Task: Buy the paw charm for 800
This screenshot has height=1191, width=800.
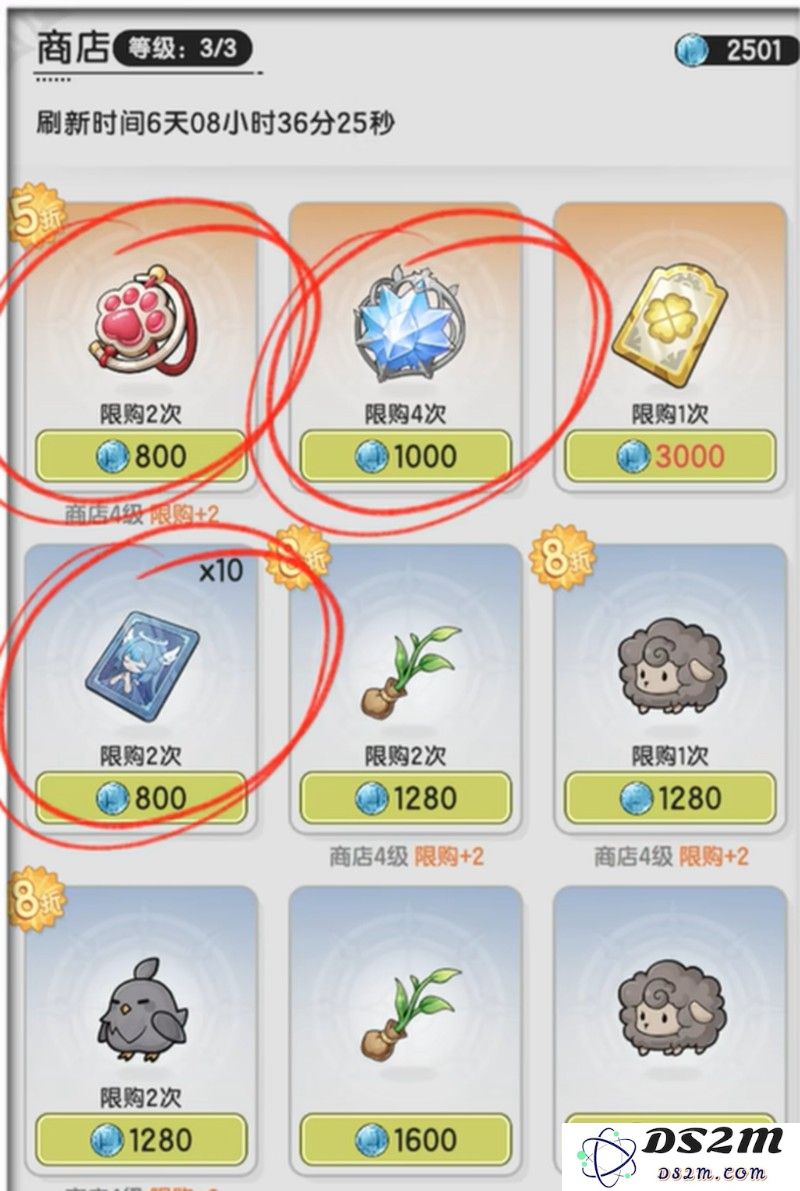Action: pos(141,456)
